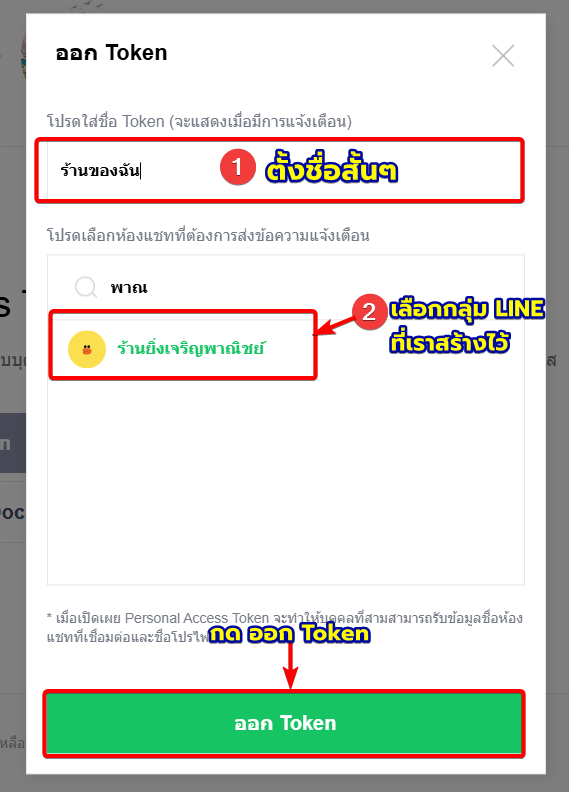This screenshot has width=569, height=792.
Task: Close the ออก Token dialog
Action: click(x=503, y=56)
